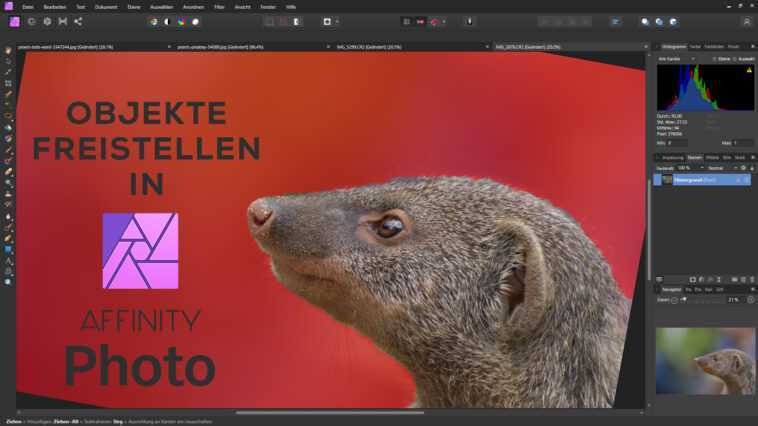Click the Invert Pixel Selection icon

297,22
